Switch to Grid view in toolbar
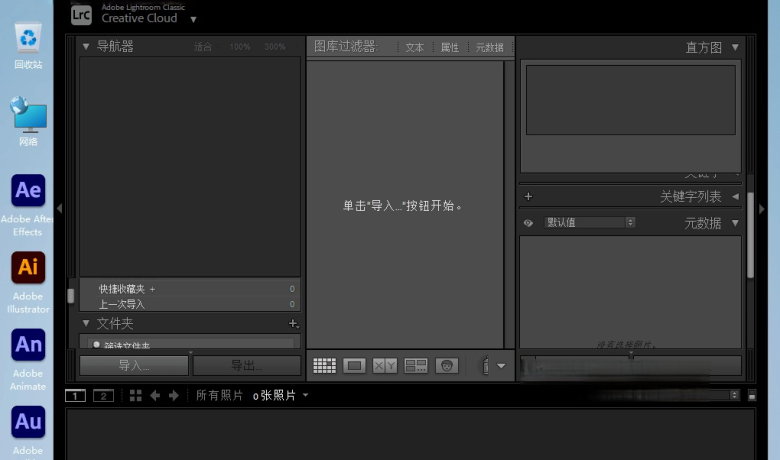The height and width of the screenshot is (460, 780). pyautogui.click(x=324, y=366)
